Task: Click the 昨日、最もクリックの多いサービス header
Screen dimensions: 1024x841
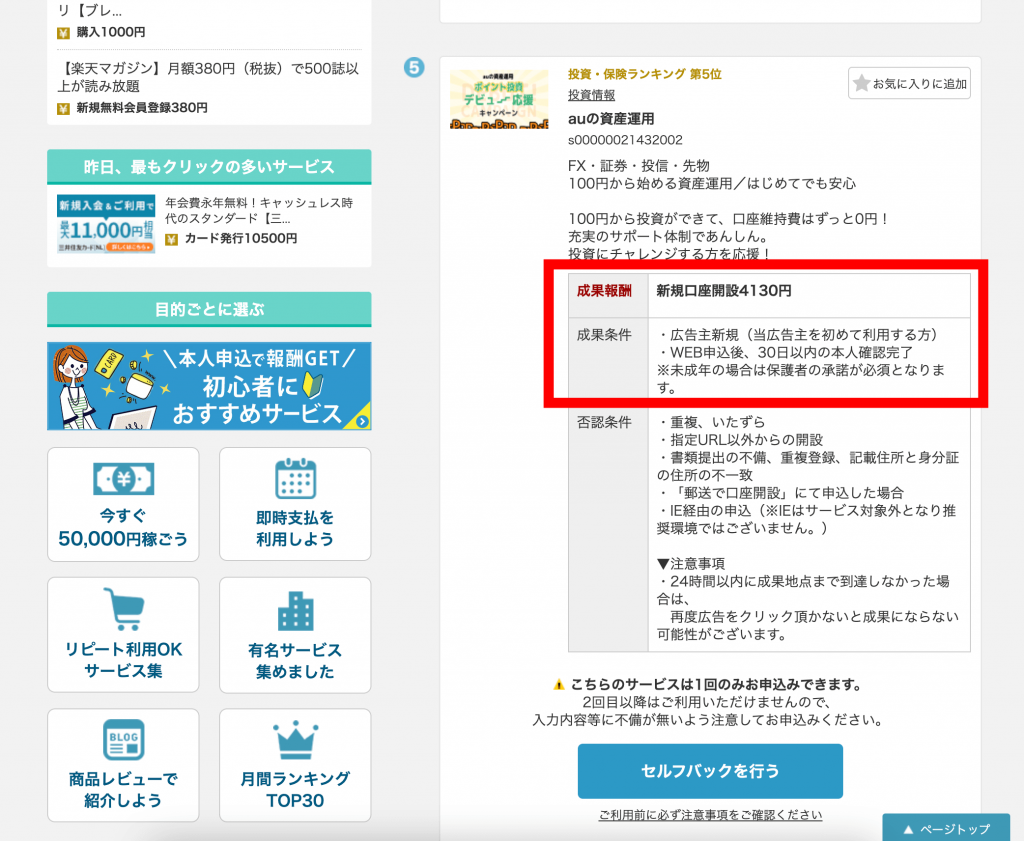Action: click(x=208, y=167)
